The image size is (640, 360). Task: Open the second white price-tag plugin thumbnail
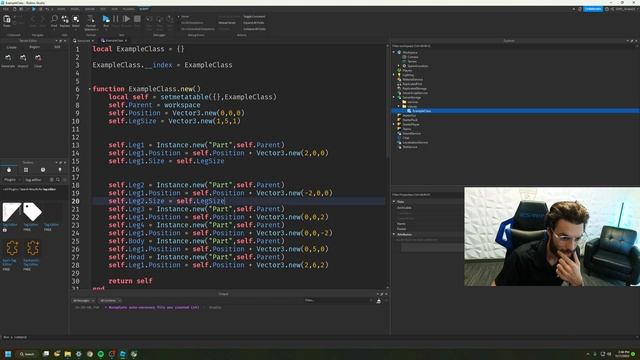click(x=32, y=212)
